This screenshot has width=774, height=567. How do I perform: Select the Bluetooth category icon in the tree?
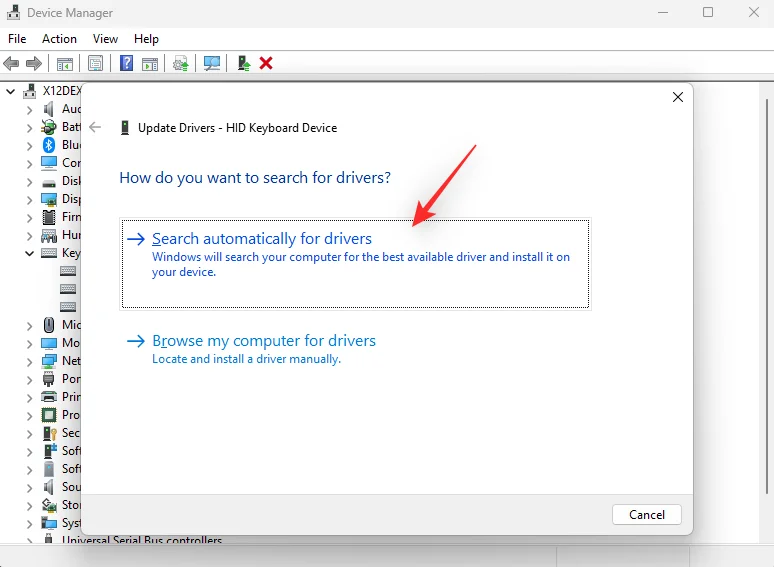(x=49, y=145)
